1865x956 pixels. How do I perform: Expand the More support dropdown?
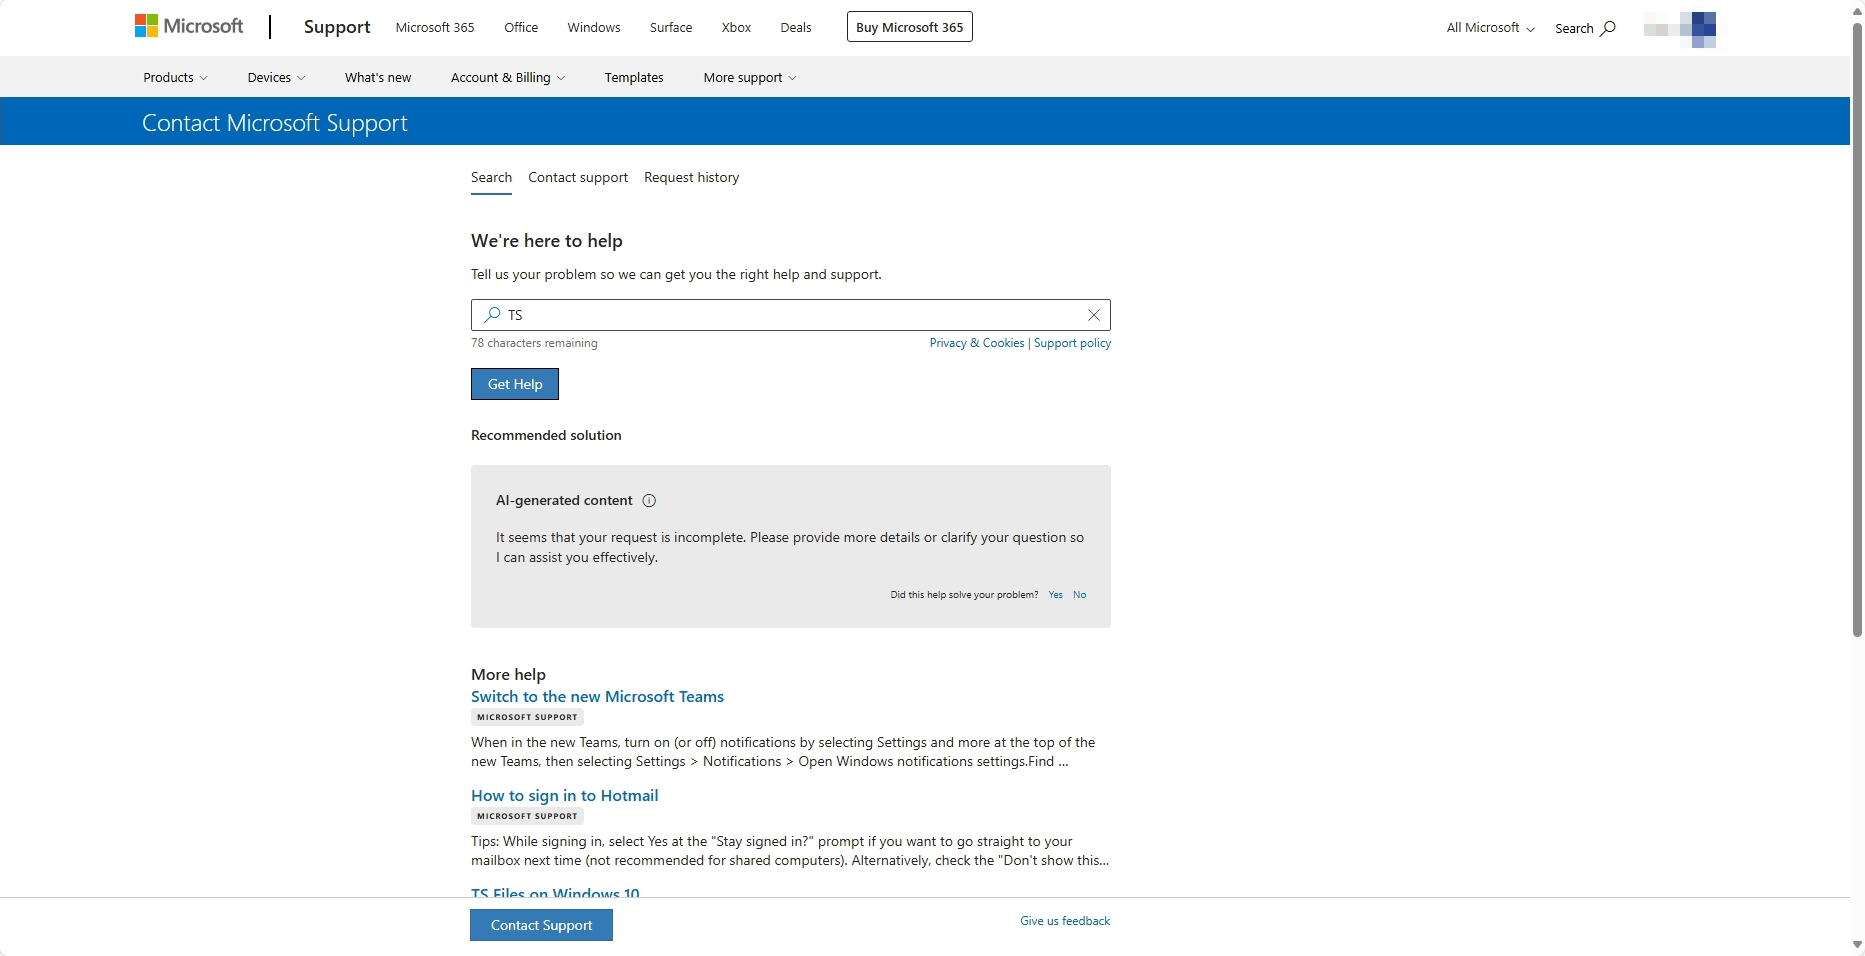tap(750, 77)
